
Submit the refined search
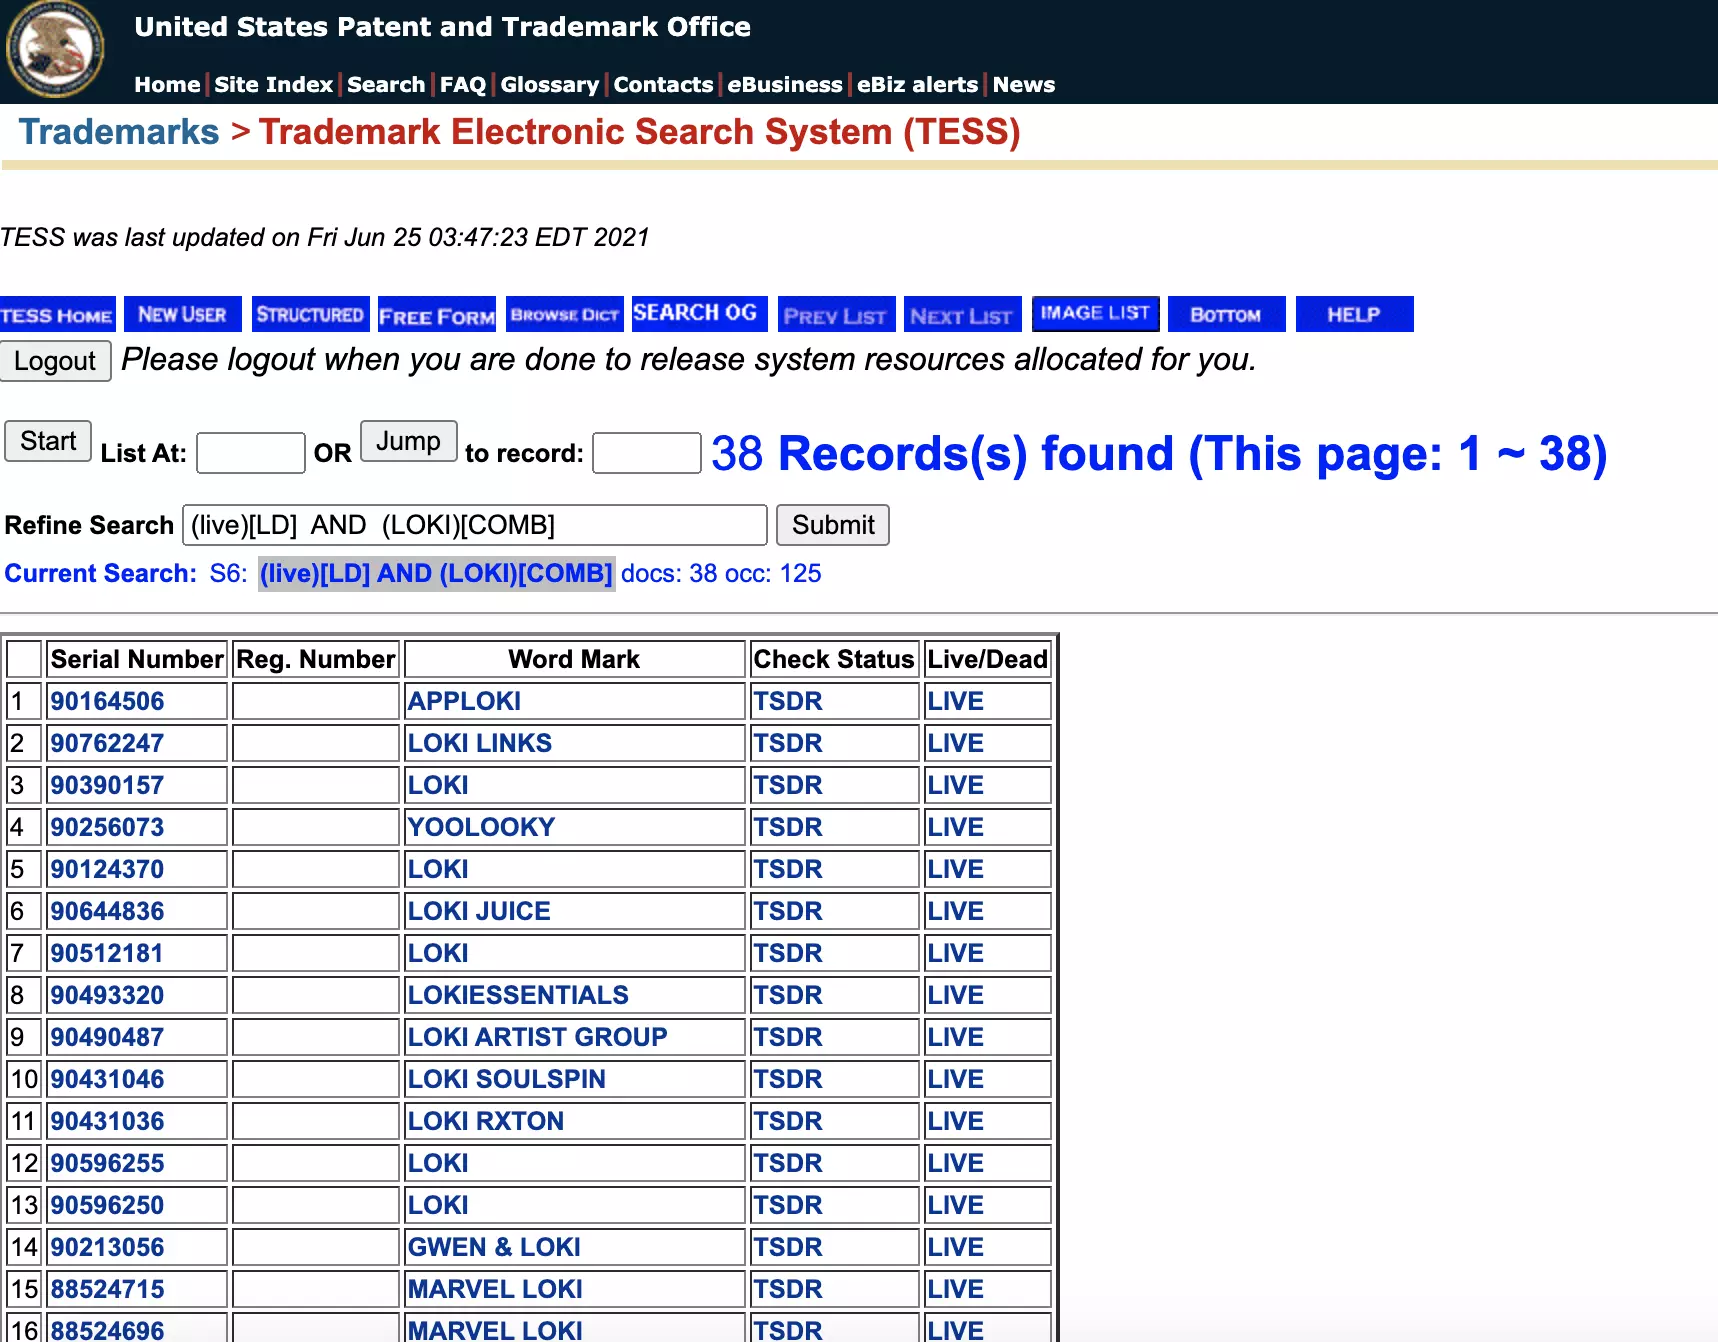tap(833, 525)
